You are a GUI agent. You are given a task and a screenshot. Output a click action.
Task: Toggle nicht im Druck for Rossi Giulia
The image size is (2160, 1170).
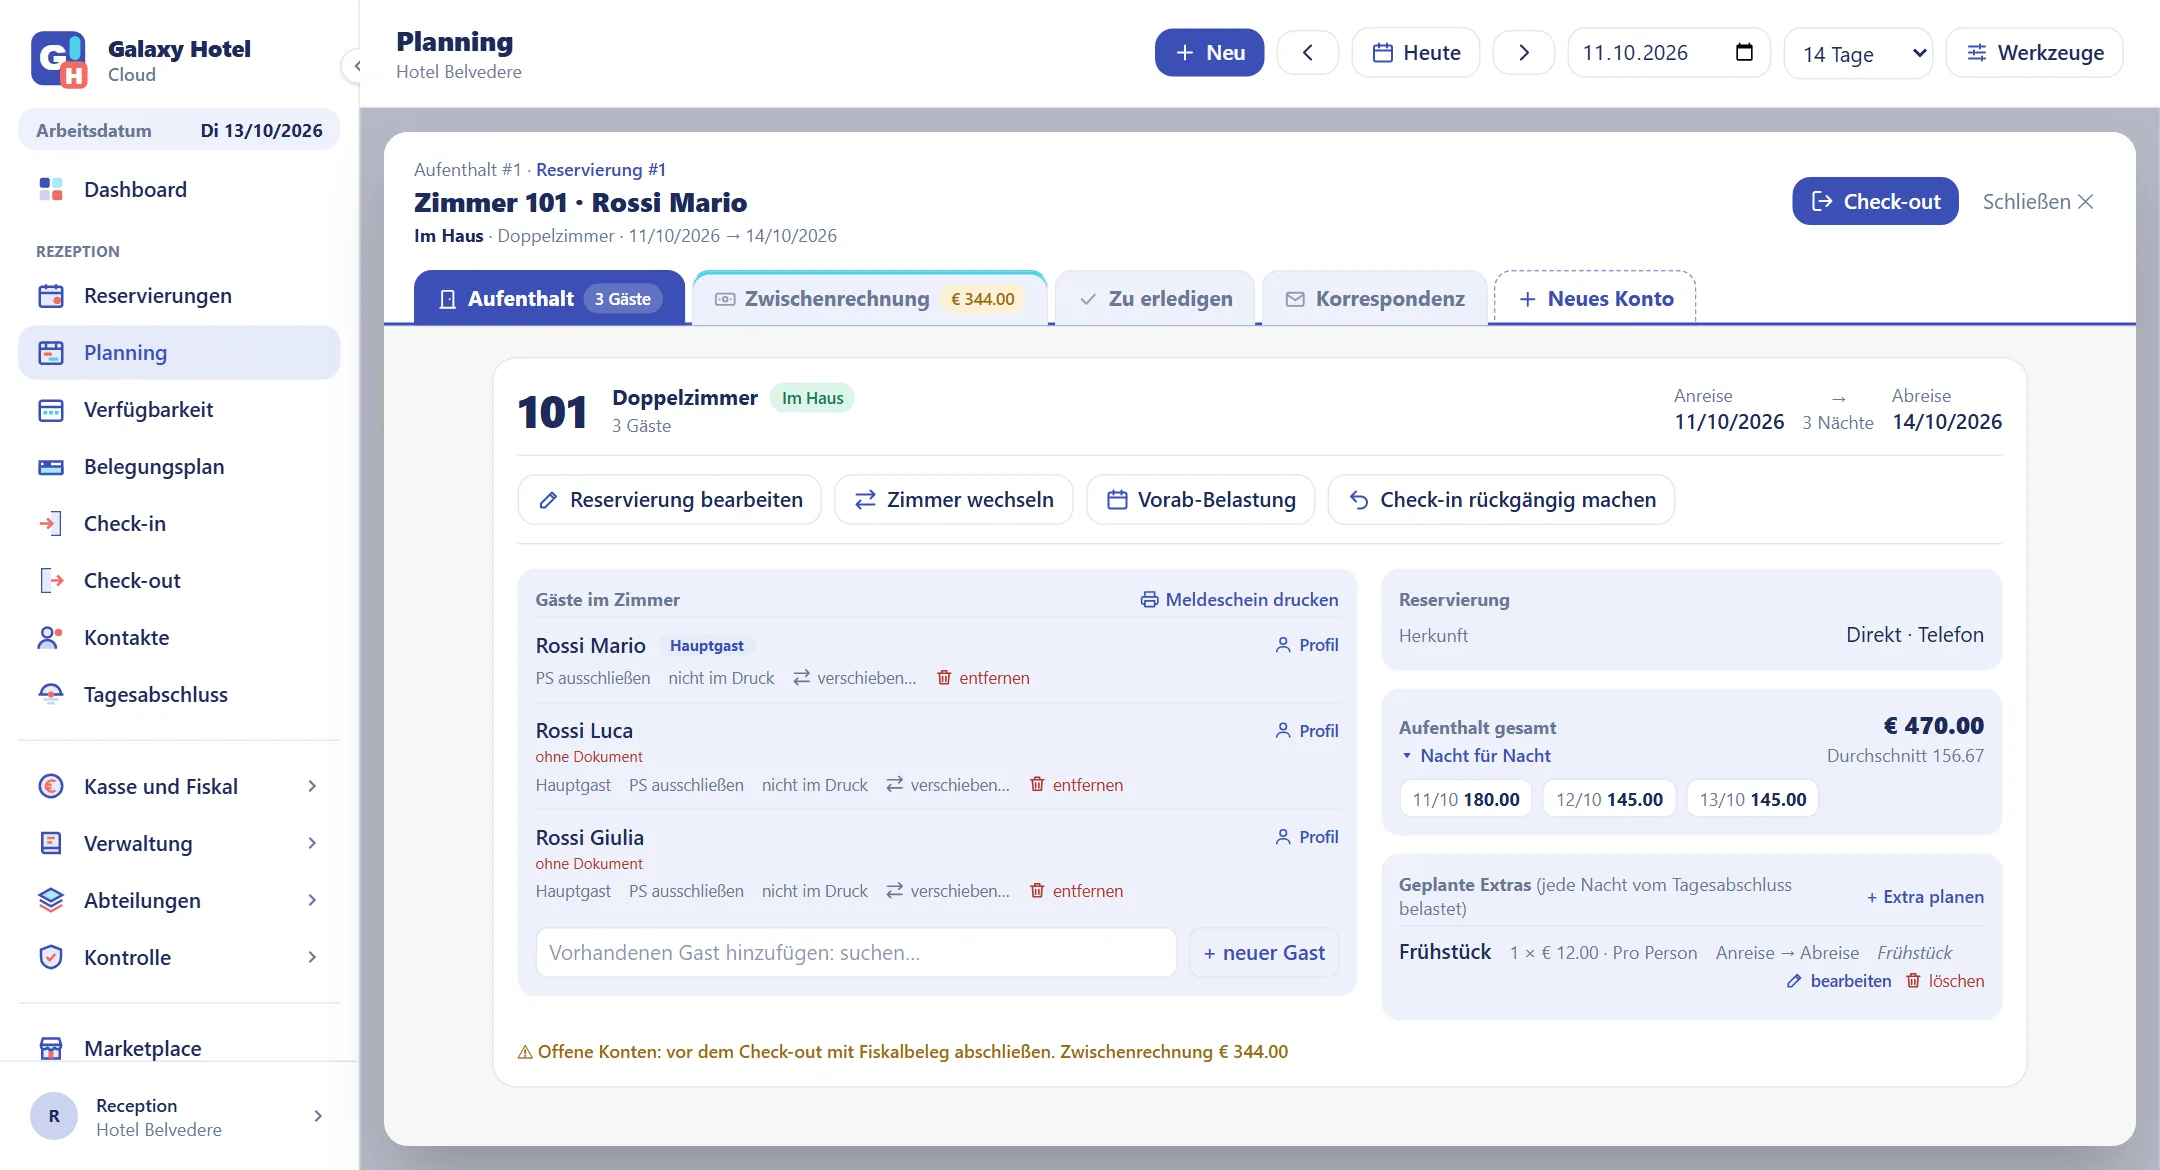pos(814,891)
